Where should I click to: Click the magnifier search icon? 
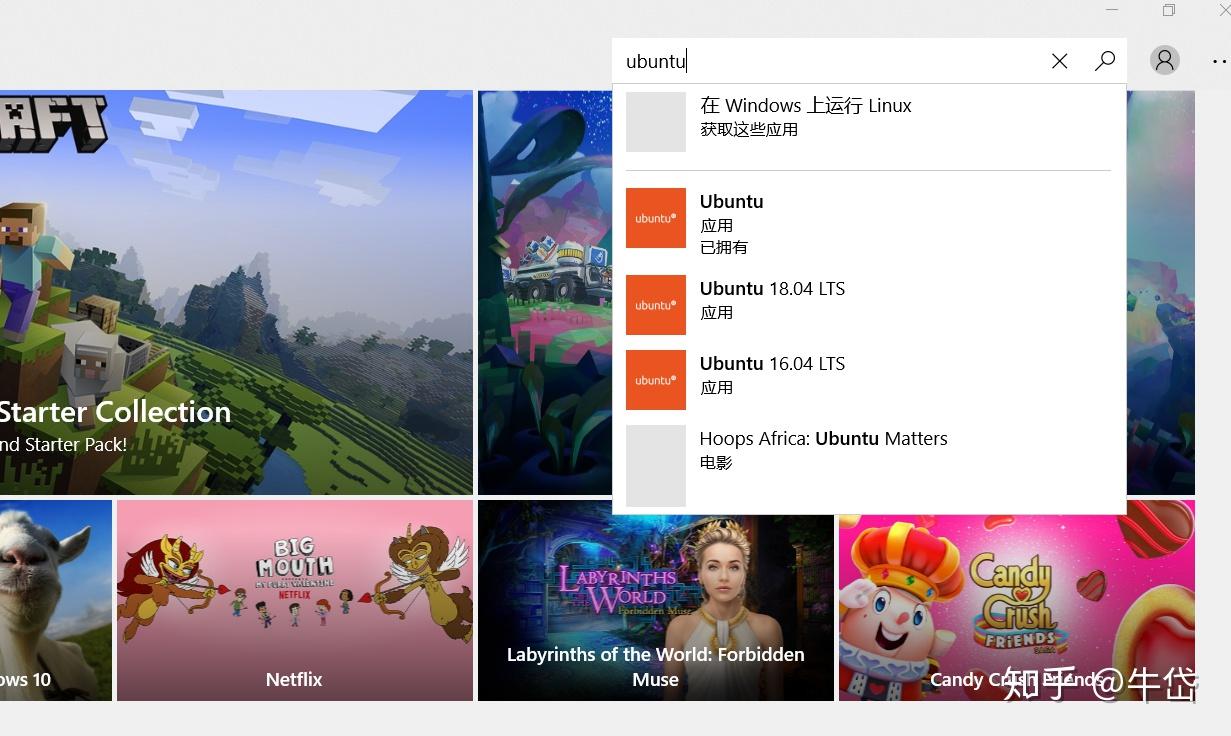[x=1104, y=61]
